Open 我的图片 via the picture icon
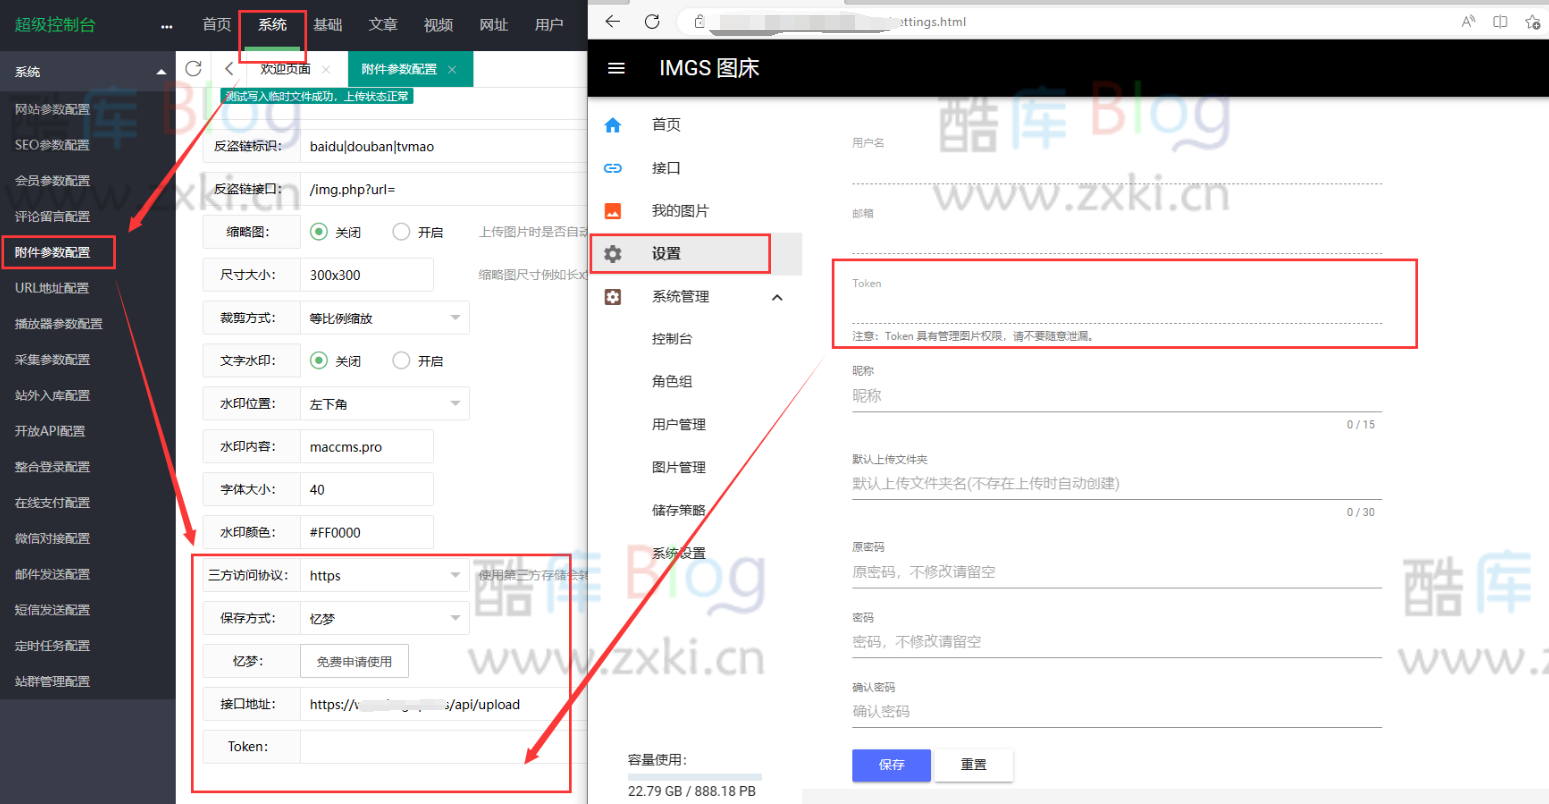This screenshot has height=804, width=1549. point(613,210)
